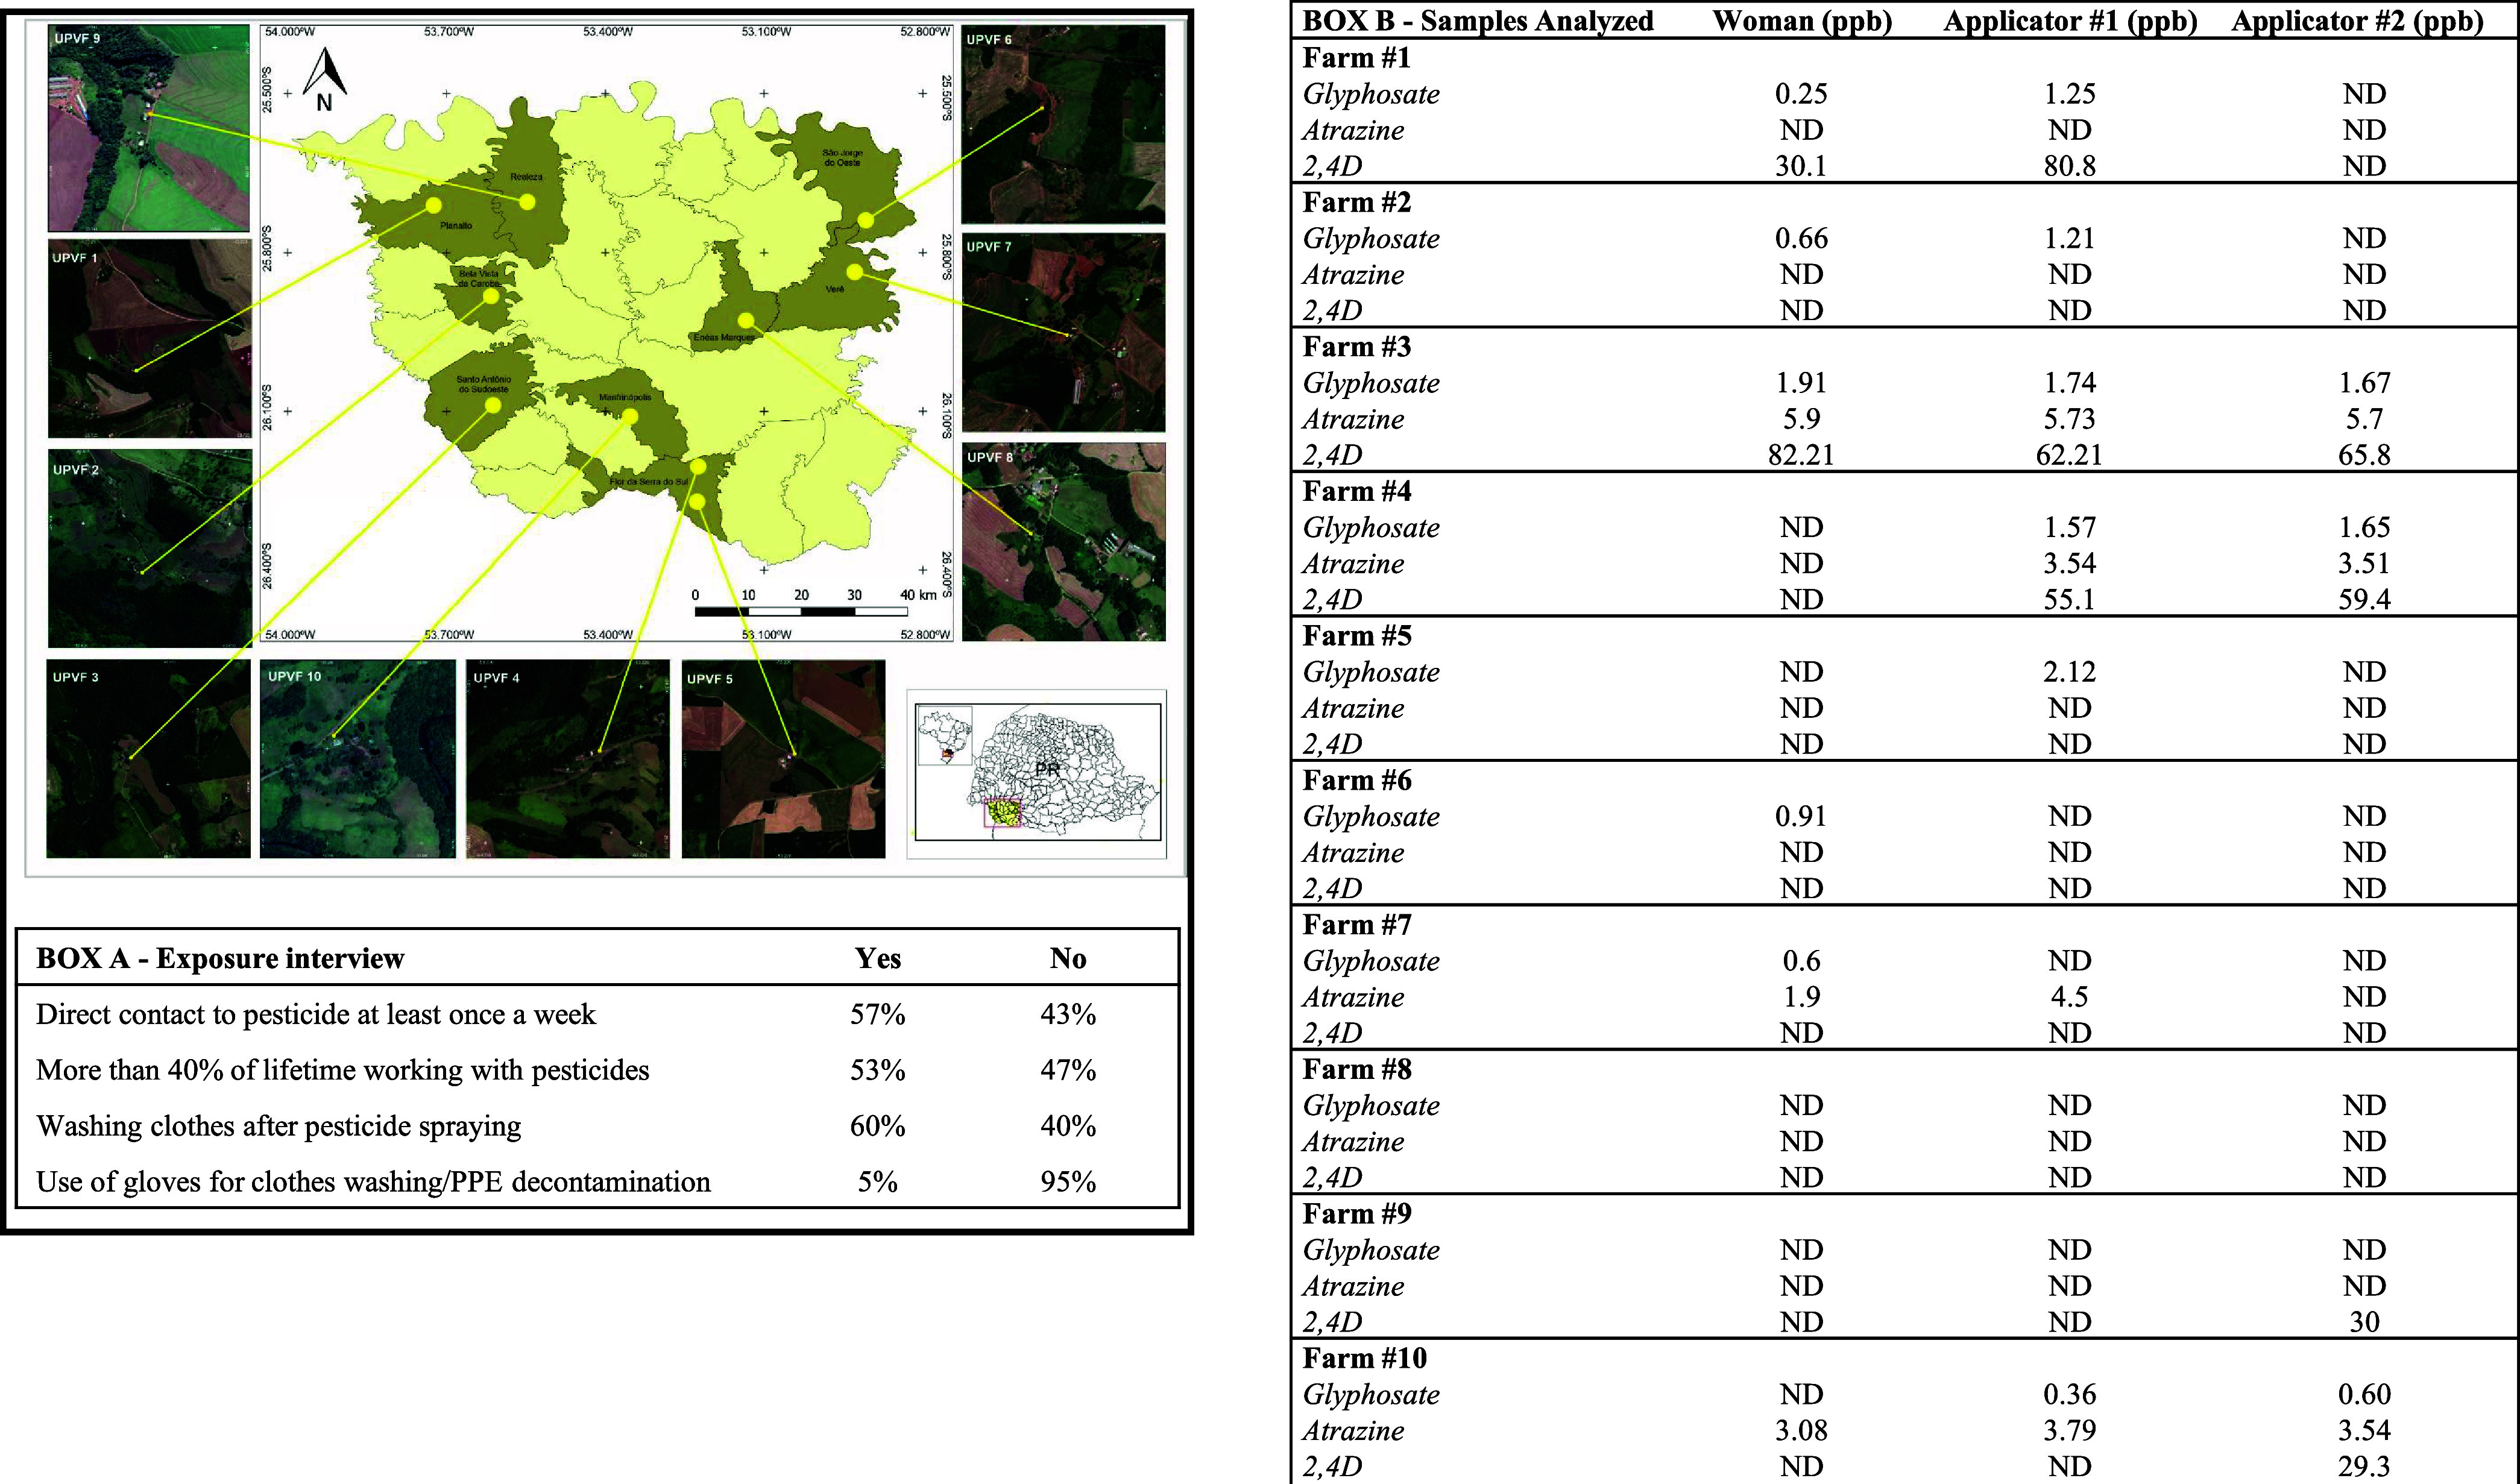Click 'Use of gloves for clothes washing/PPE decontamination'
Image resolution: width=2520 pixels, height=1484 pixels.
click(373, 1182)
